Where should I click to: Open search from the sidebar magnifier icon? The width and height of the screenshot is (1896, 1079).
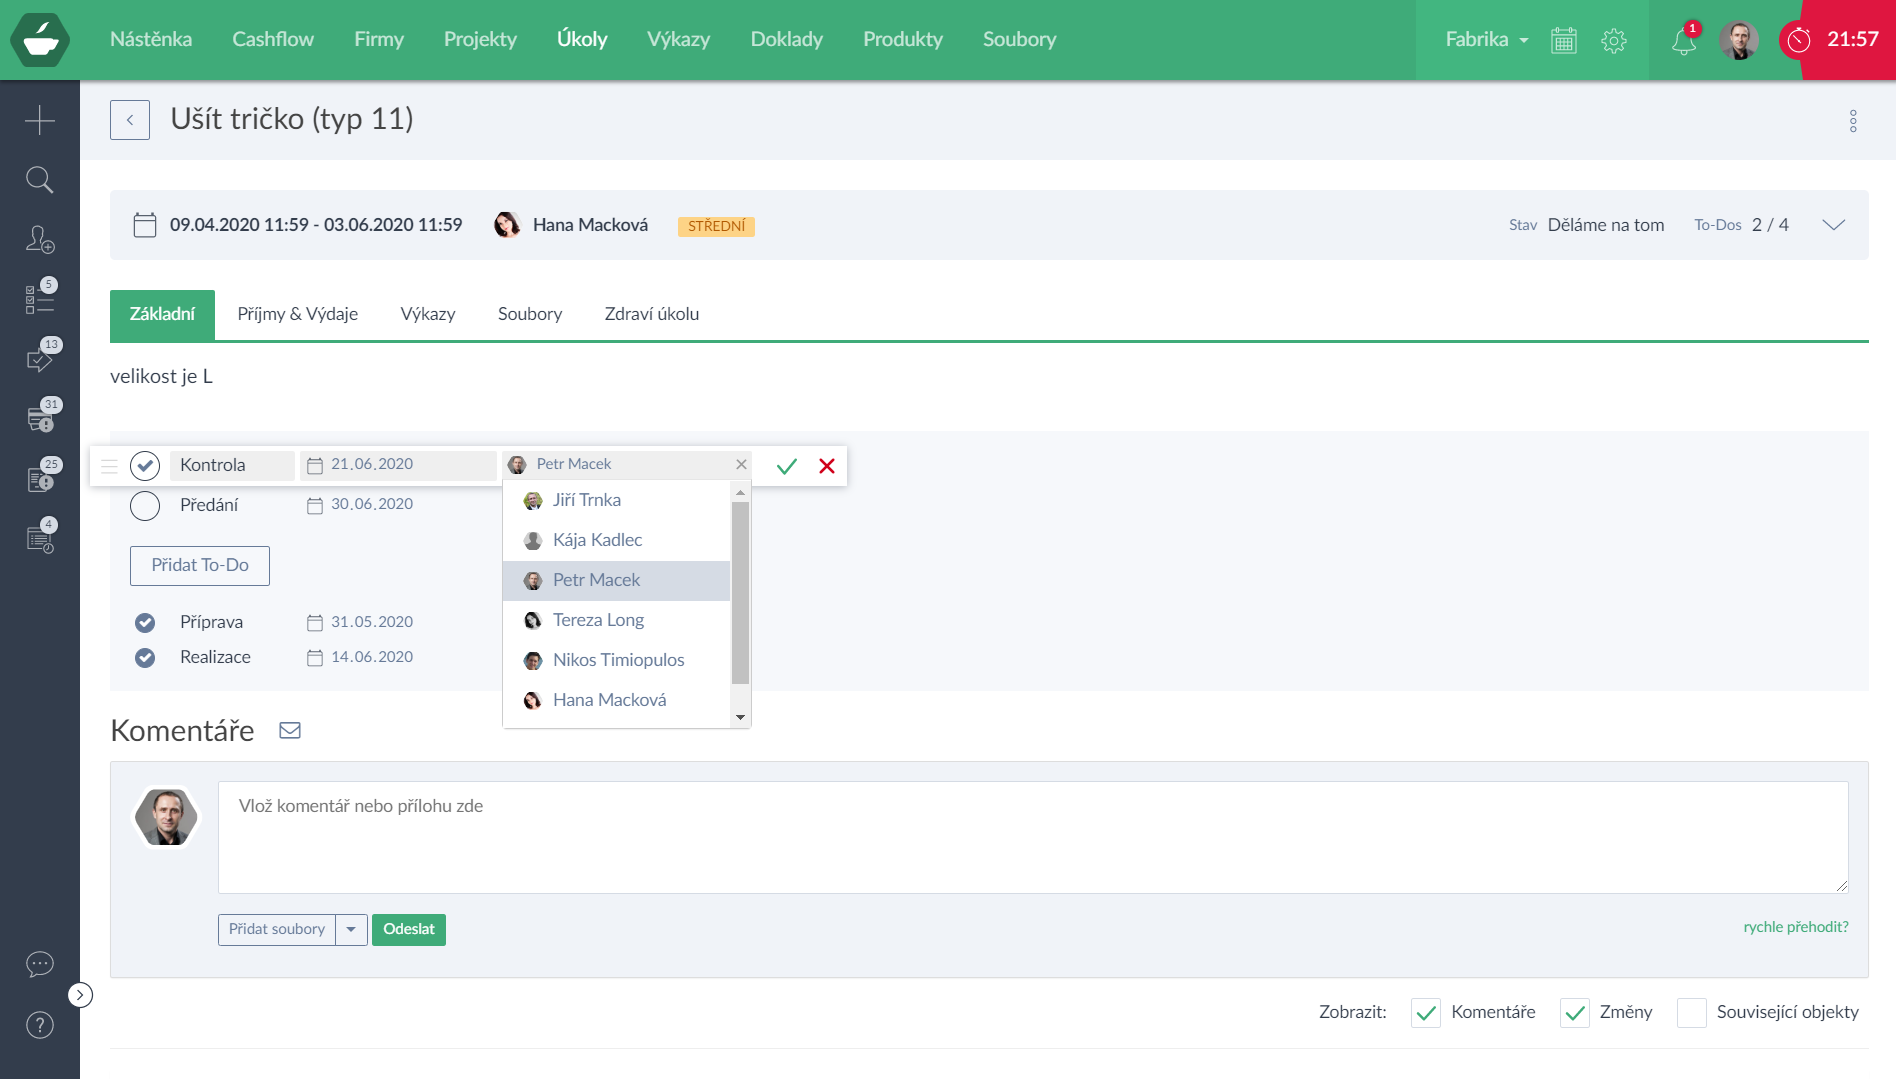(40, 180)
